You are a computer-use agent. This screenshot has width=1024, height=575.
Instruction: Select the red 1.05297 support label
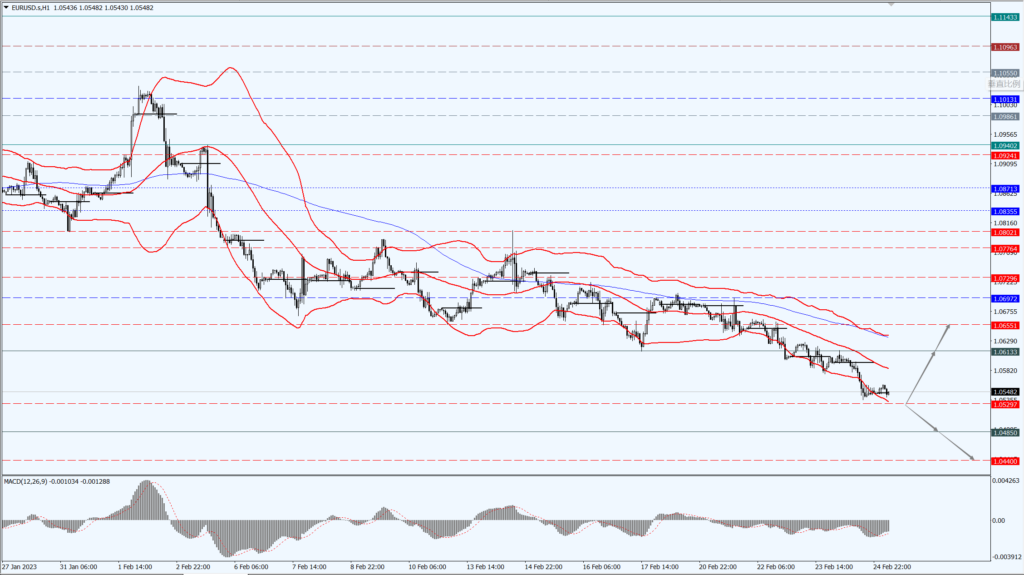pos(1005,404)
